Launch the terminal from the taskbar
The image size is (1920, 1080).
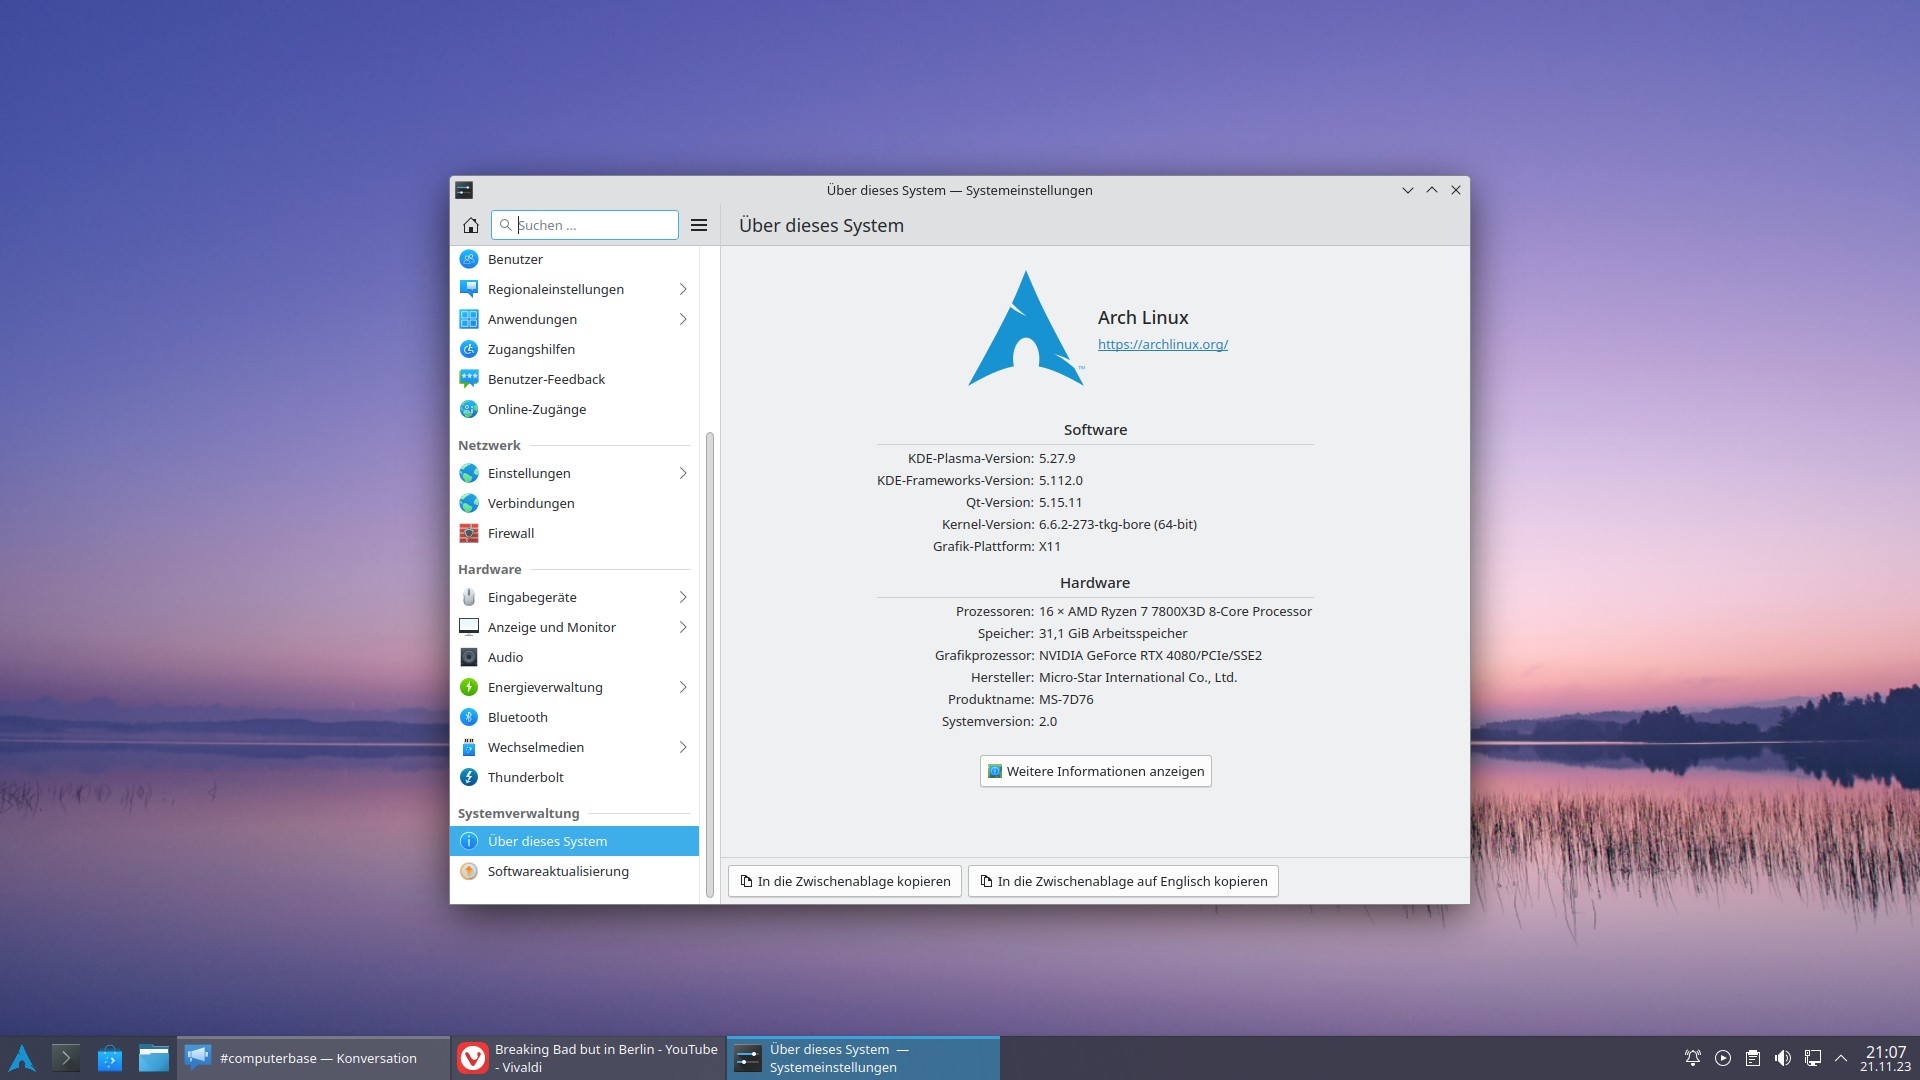click(x=66, y=1058)
